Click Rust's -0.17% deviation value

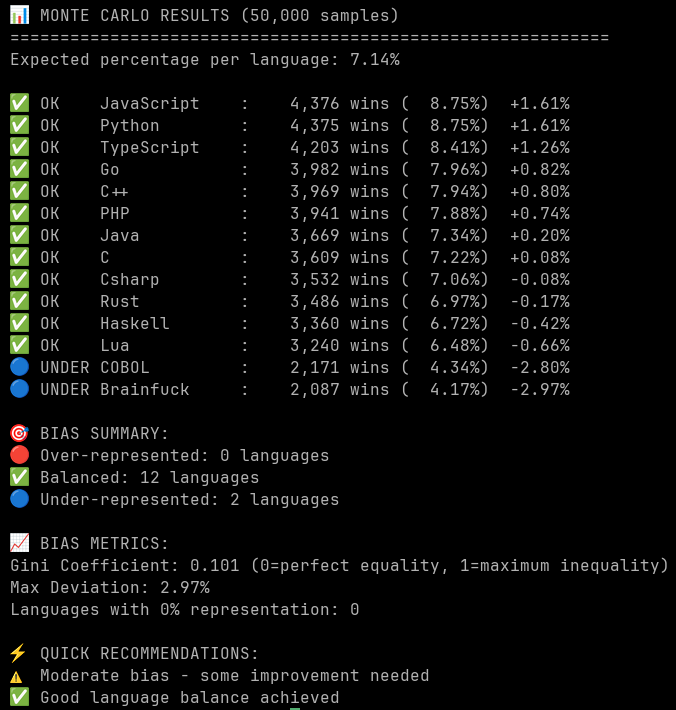point(539,301)
